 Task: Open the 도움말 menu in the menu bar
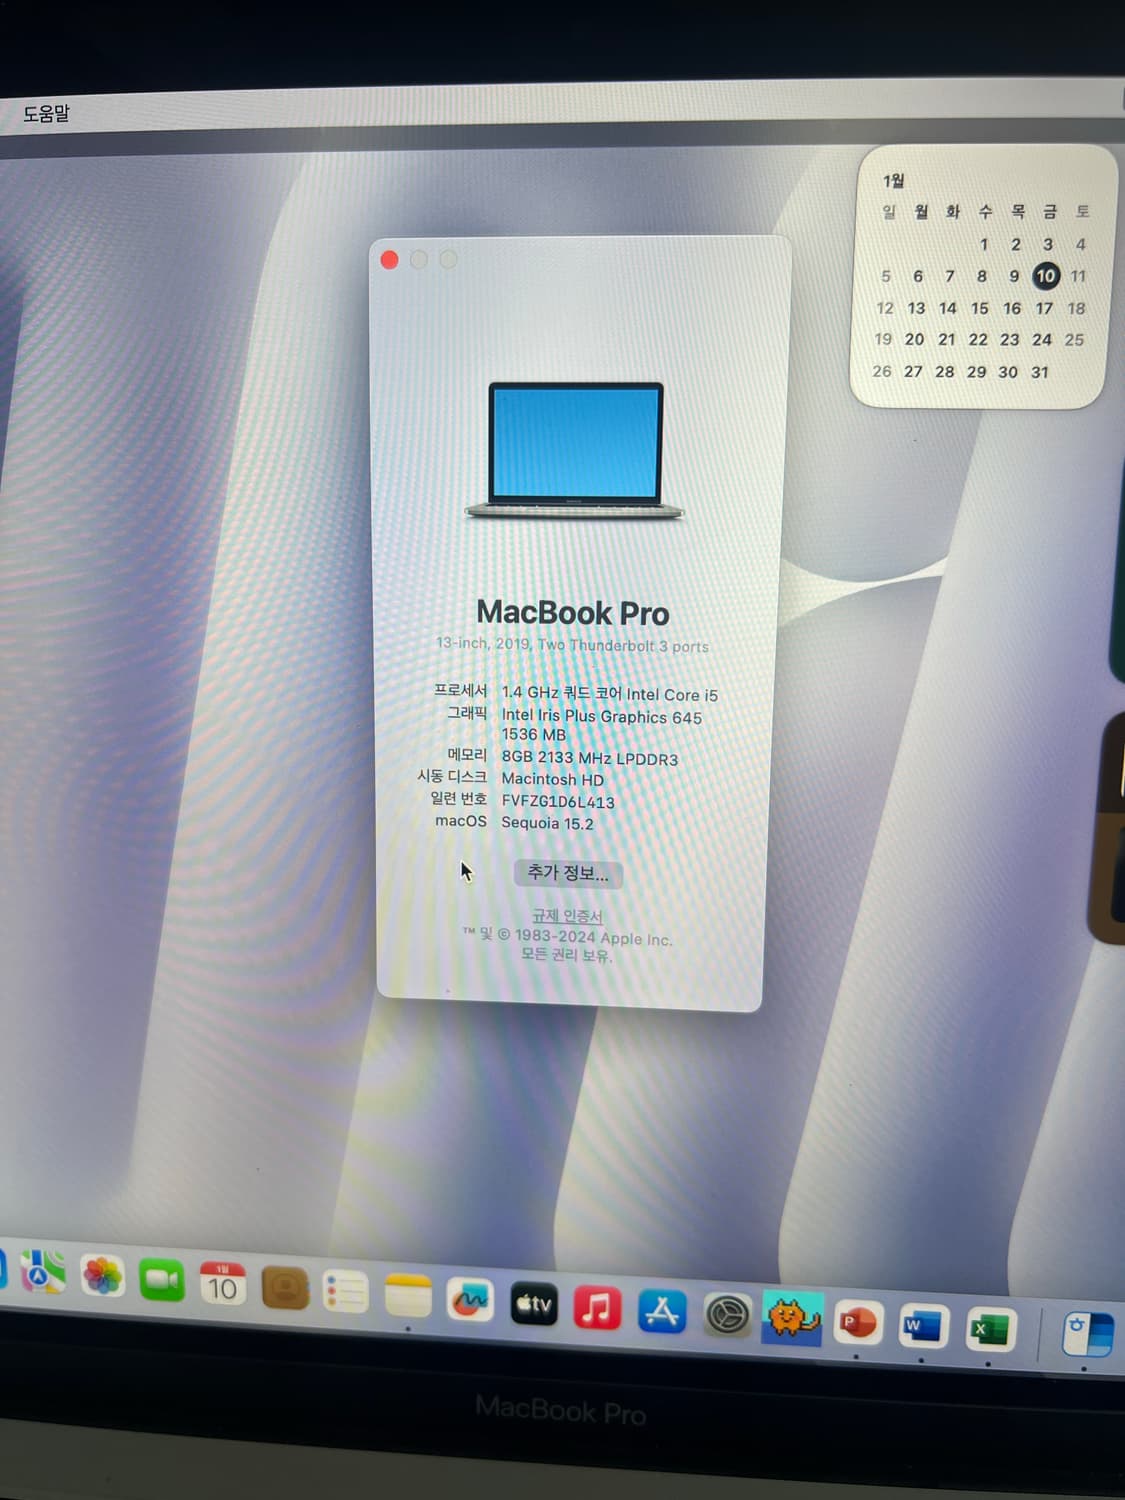[46, 114]
